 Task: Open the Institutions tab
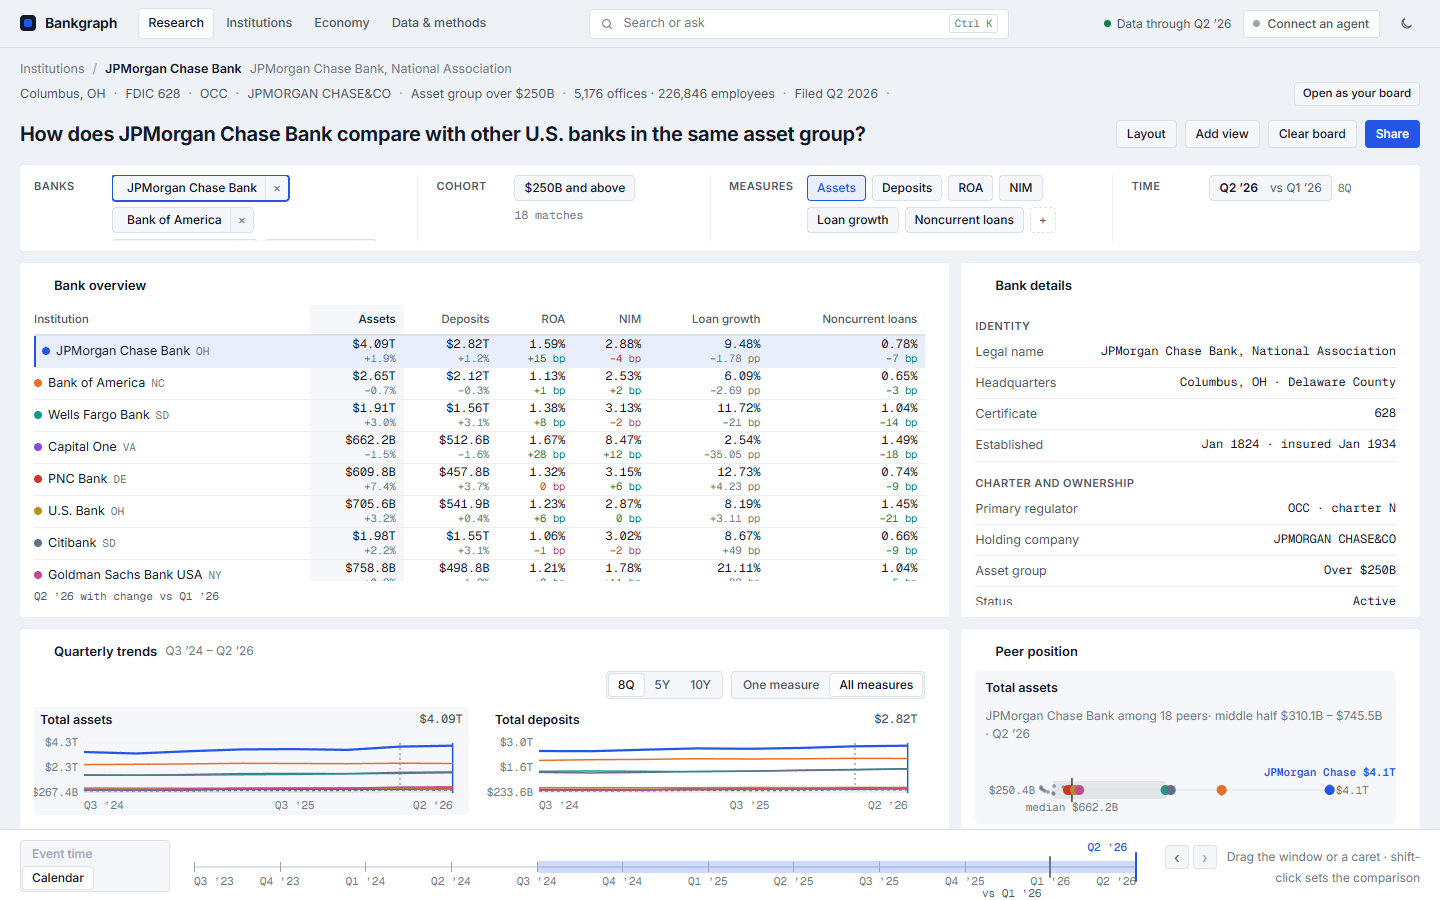tap(259, 23)
